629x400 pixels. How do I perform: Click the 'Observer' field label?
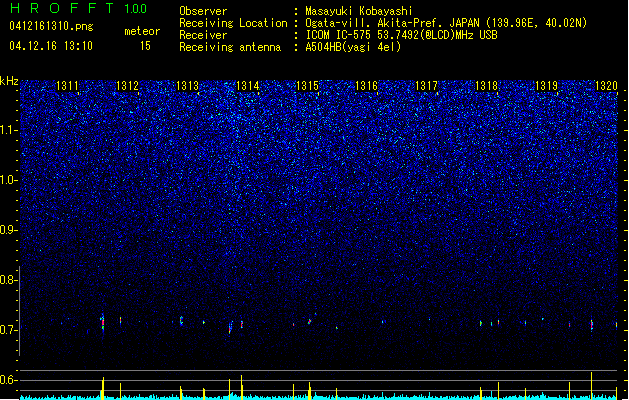pyautogui.click(x=203, y=11)
